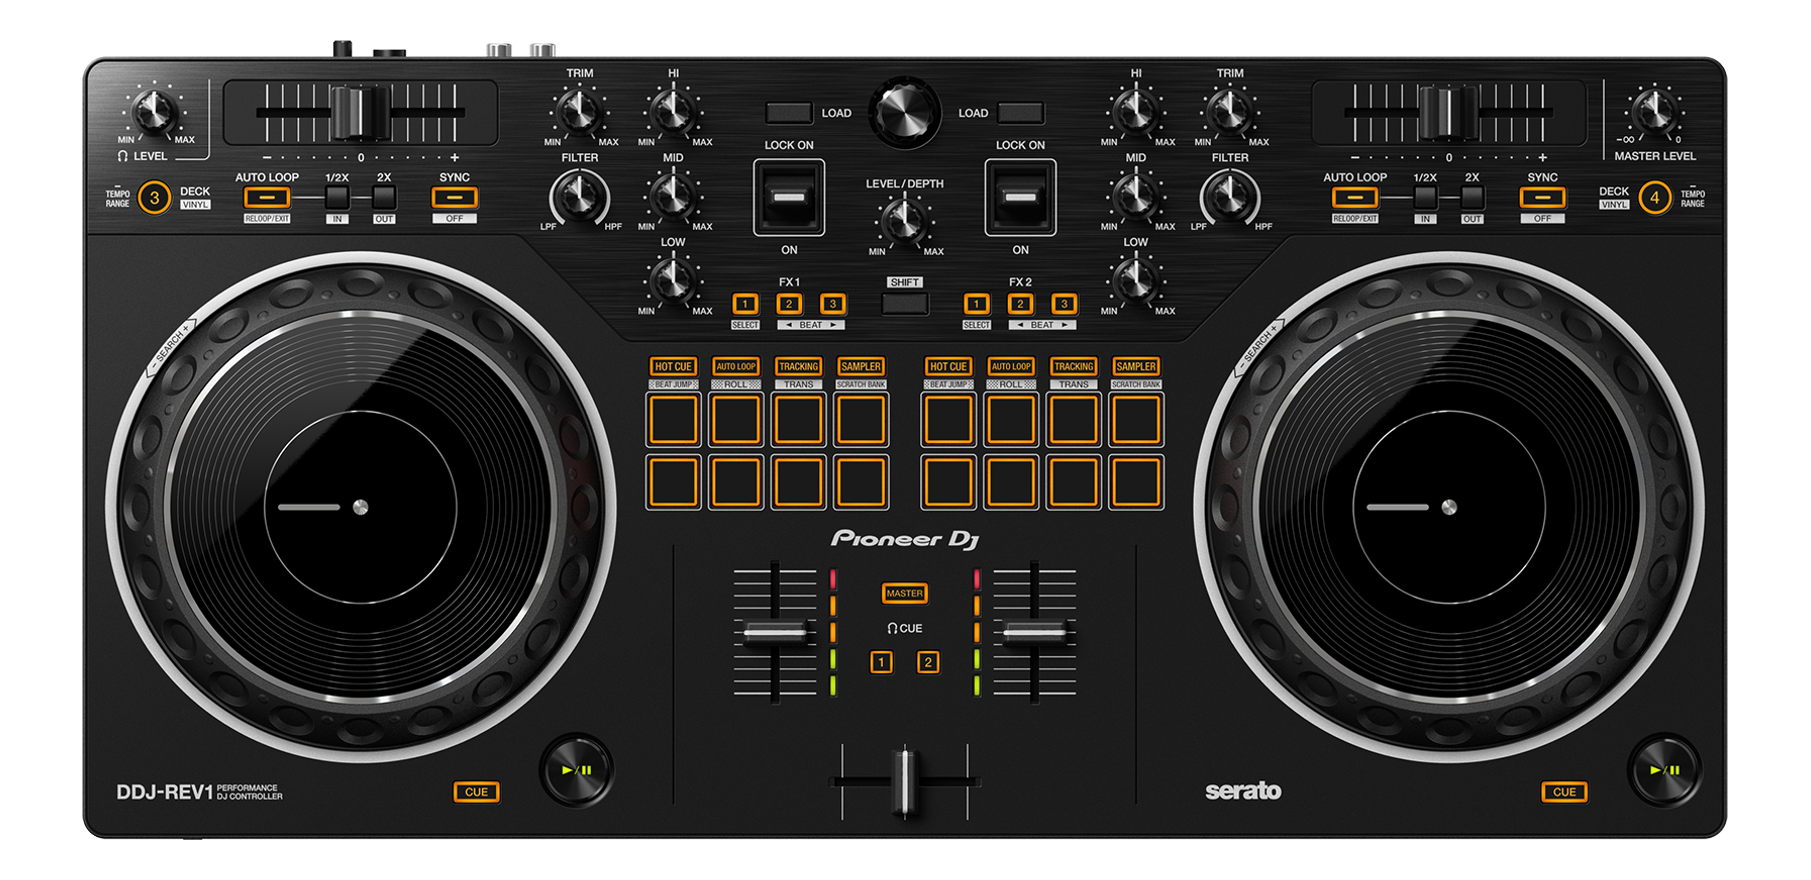This screenshot has height=880, width=1811.
Task: Tap the left deck CUE button
Action: (x=476, y=792)
